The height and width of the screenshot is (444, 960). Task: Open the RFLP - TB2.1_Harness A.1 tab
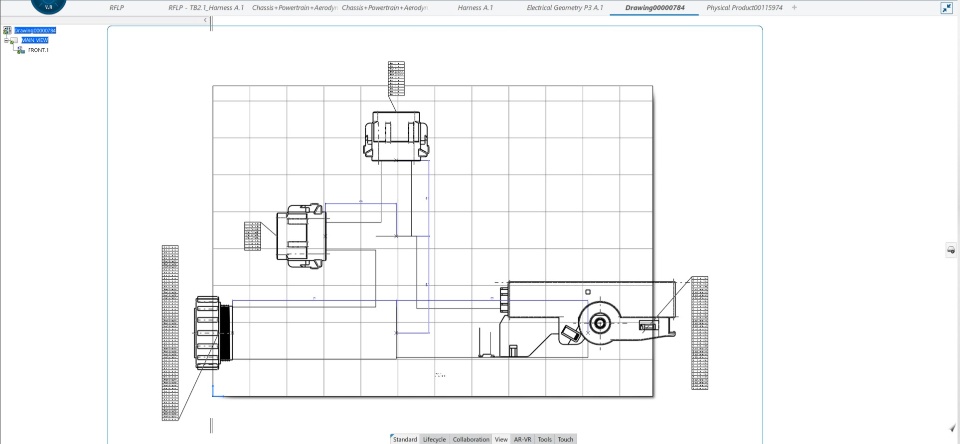205,8
